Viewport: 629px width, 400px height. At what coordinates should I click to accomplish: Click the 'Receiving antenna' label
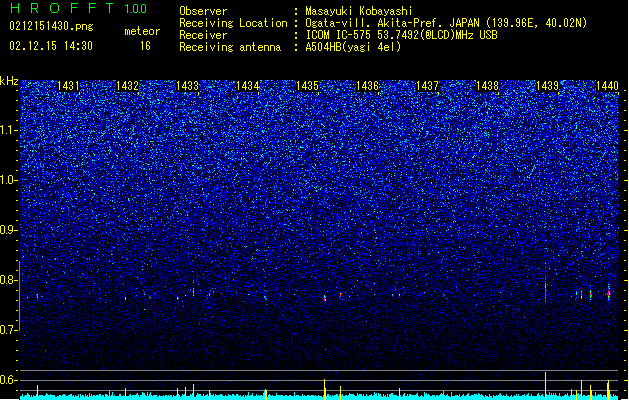pos(230,47)
